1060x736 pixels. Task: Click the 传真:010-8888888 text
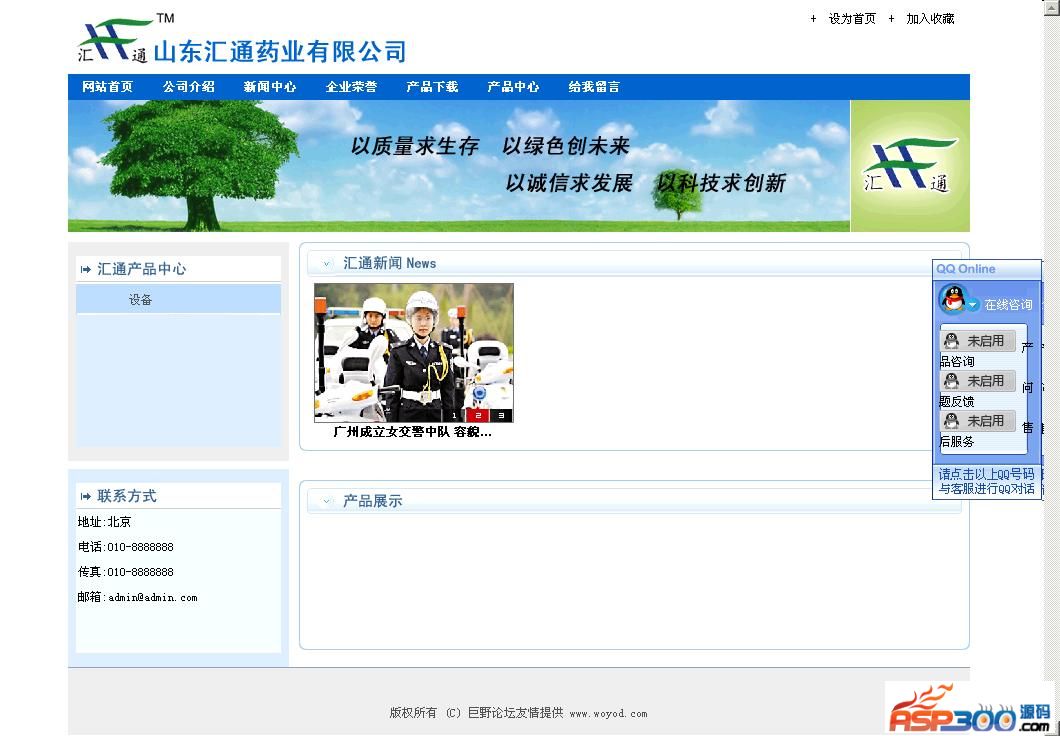coord(126,572)
